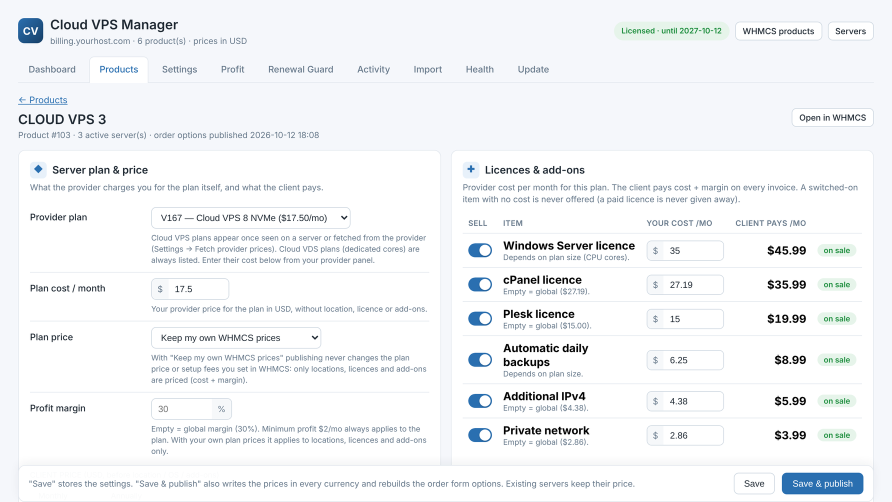The width and height of the screenshot is (892, 502).
Task: Click the $8.99 client price
Action: pos(790,360)
